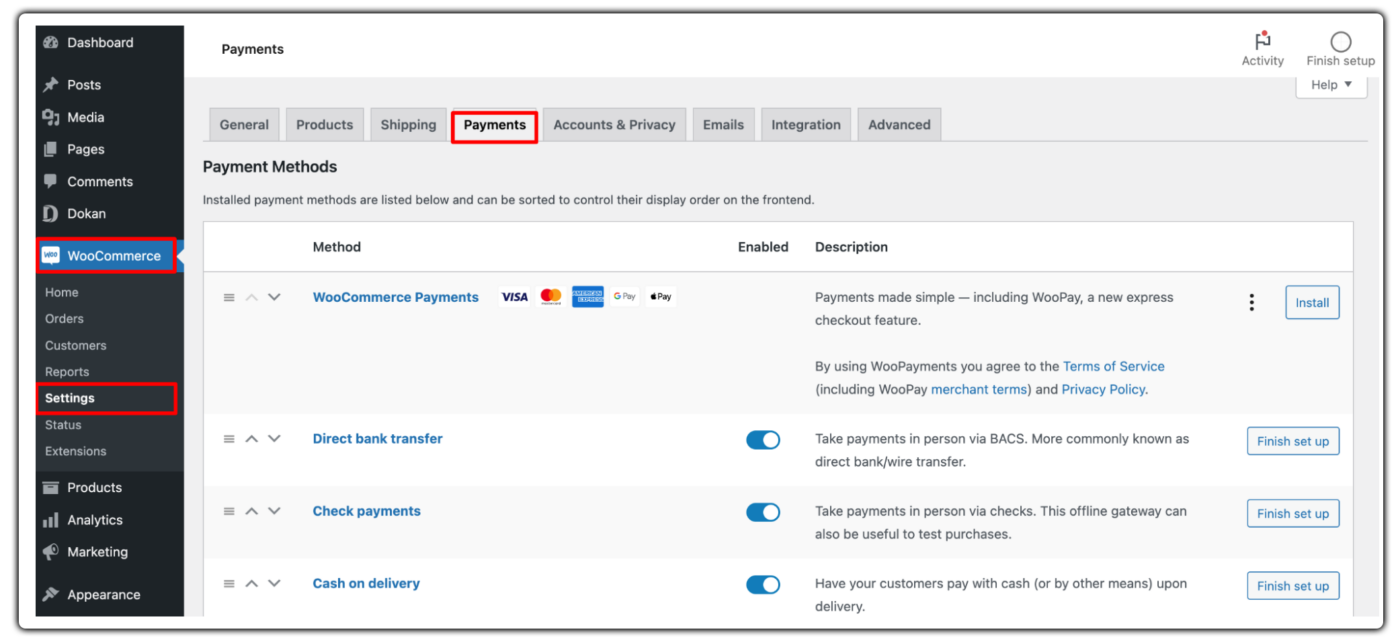The width and height of the screenshot is (1400, 640).
Task: Select the WooCommerce icon in sidebar
Action: click(x=50, y=255)
